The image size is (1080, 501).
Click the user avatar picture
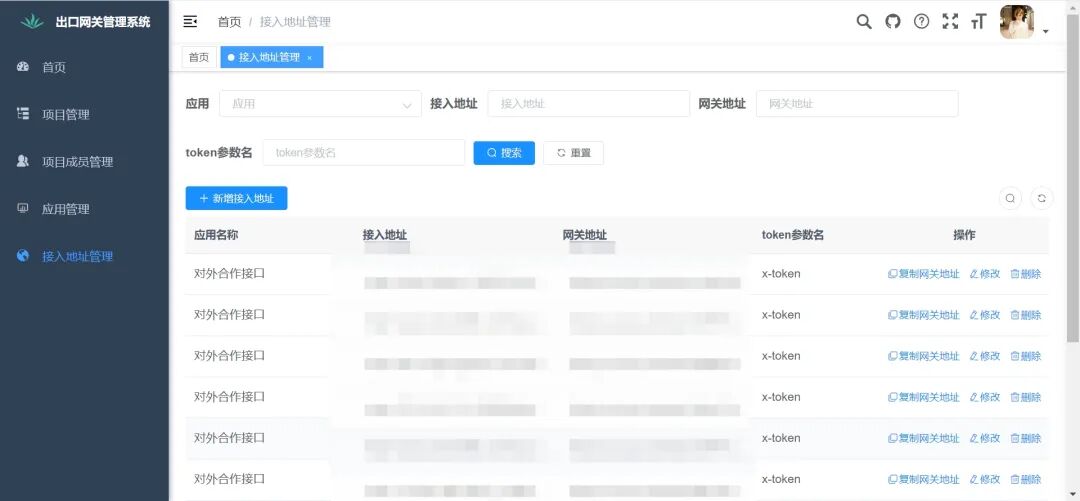pos(1017,22)
